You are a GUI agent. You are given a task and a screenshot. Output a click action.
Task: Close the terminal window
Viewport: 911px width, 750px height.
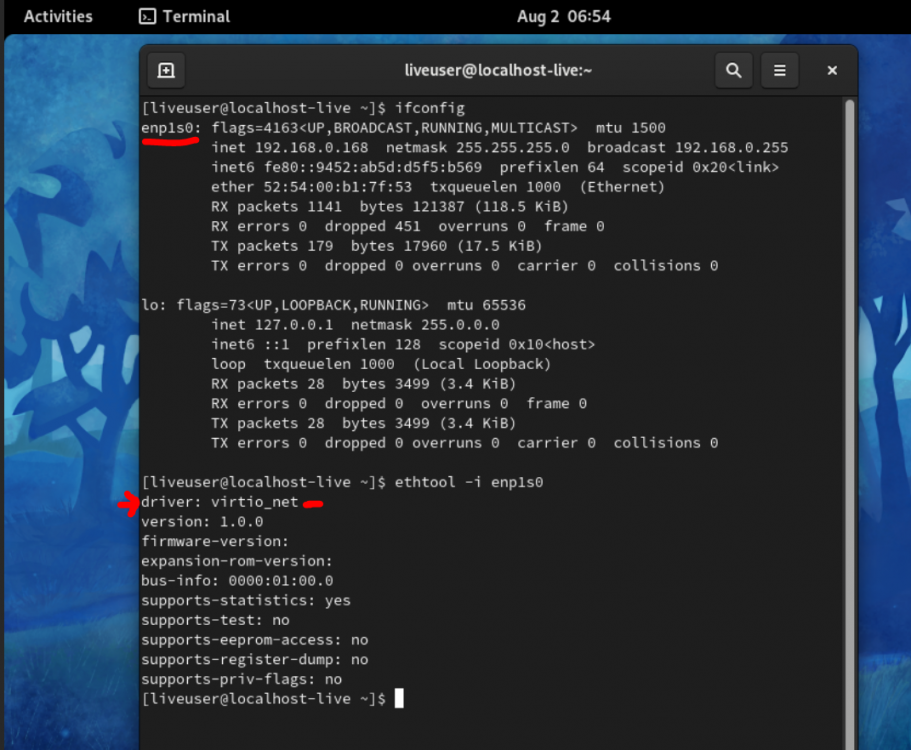click(x=832, y=70)
